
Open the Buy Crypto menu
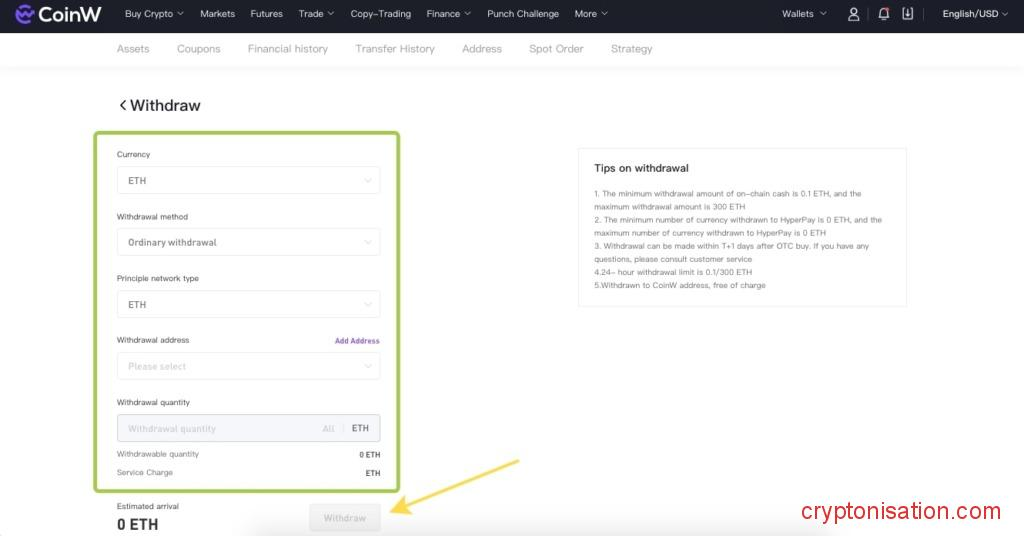pyautogui.click(x=154, y=14)
